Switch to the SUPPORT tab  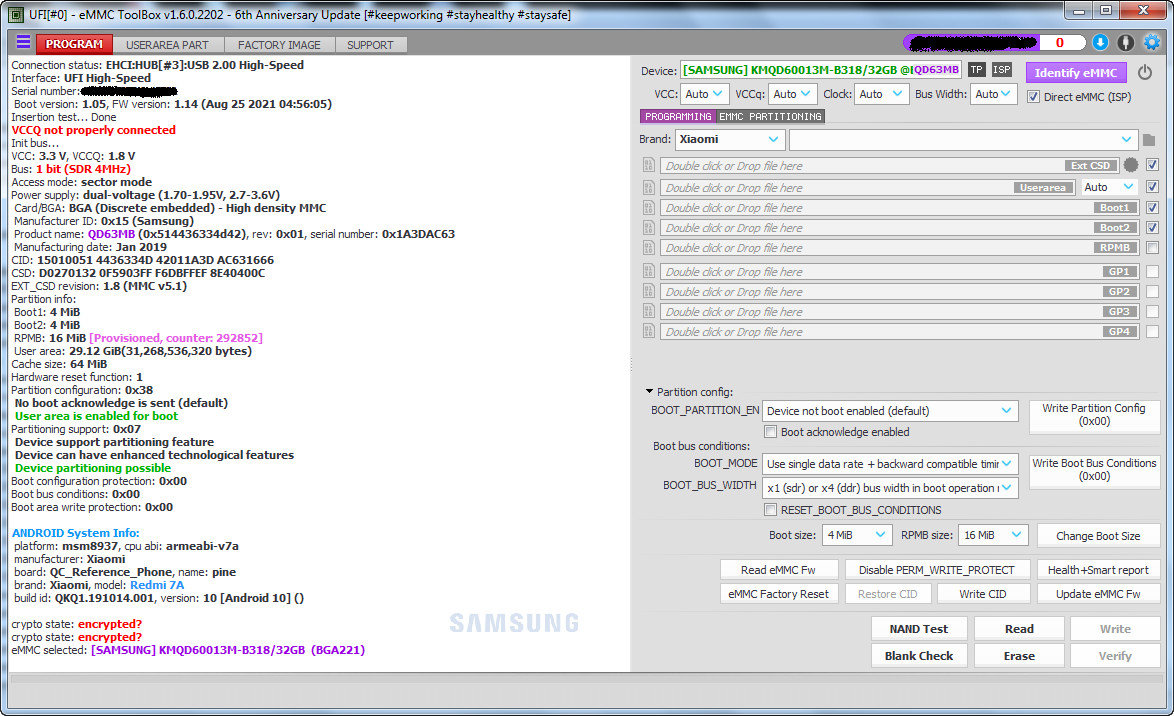370,45
